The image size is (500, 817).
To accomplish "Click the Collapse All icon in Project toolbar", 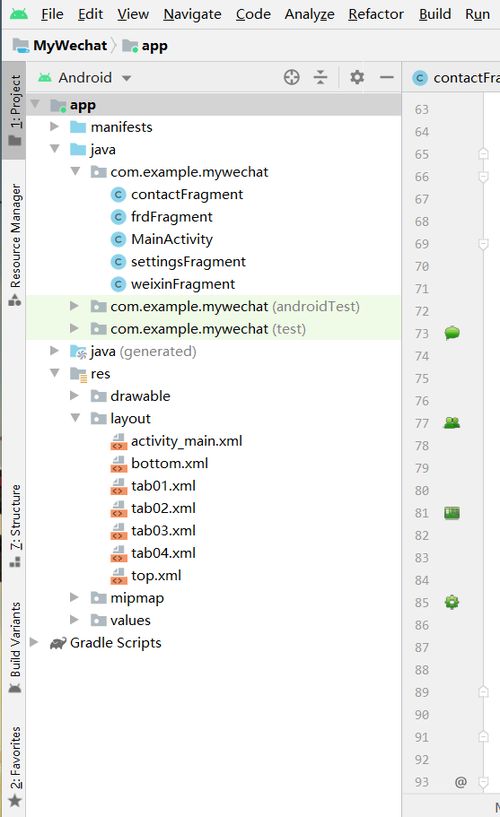I will [x=320, y=77].
